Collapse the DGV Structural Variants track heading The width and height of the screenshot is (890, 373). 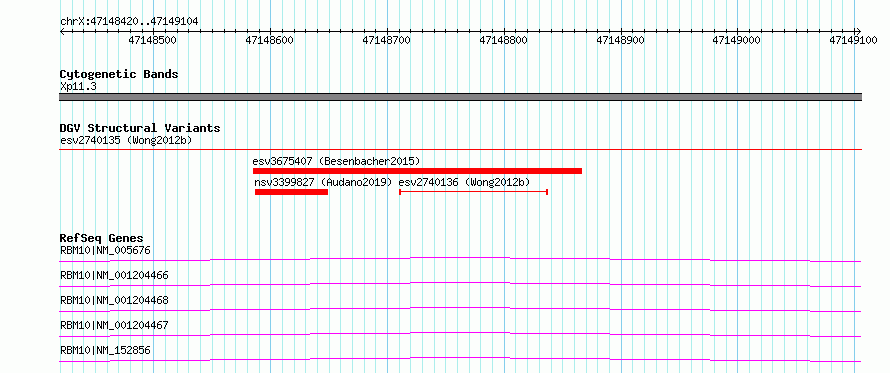point(140,128)
